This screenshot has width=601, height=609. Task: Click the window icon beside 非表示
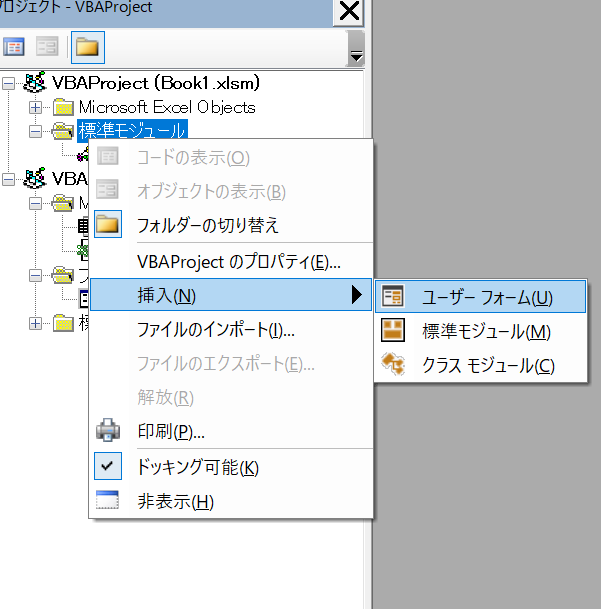click(x=107, y=501)
